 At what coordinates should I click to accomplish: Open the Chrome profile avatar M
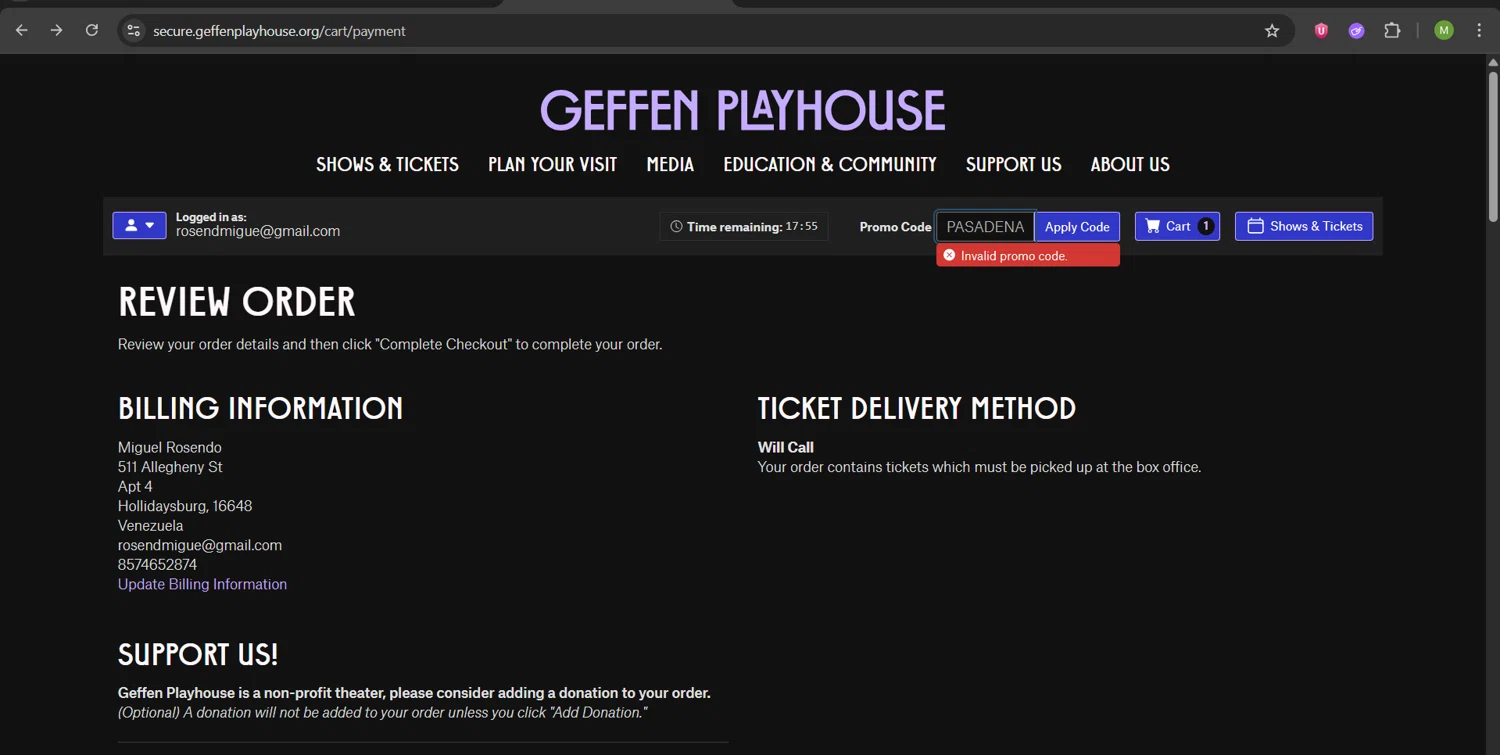(x=1444, y=31)
